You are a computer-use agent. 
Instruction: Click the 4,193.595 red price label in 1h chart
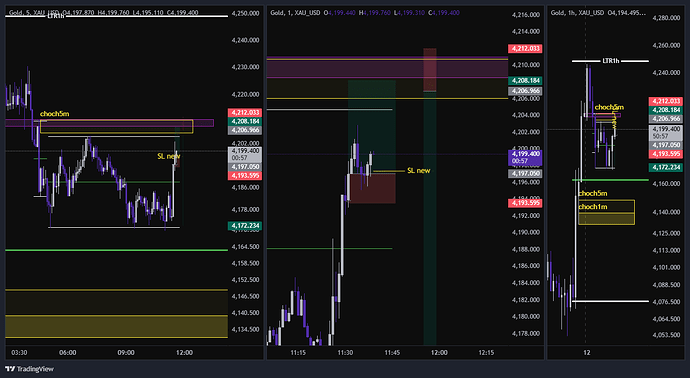665,154
